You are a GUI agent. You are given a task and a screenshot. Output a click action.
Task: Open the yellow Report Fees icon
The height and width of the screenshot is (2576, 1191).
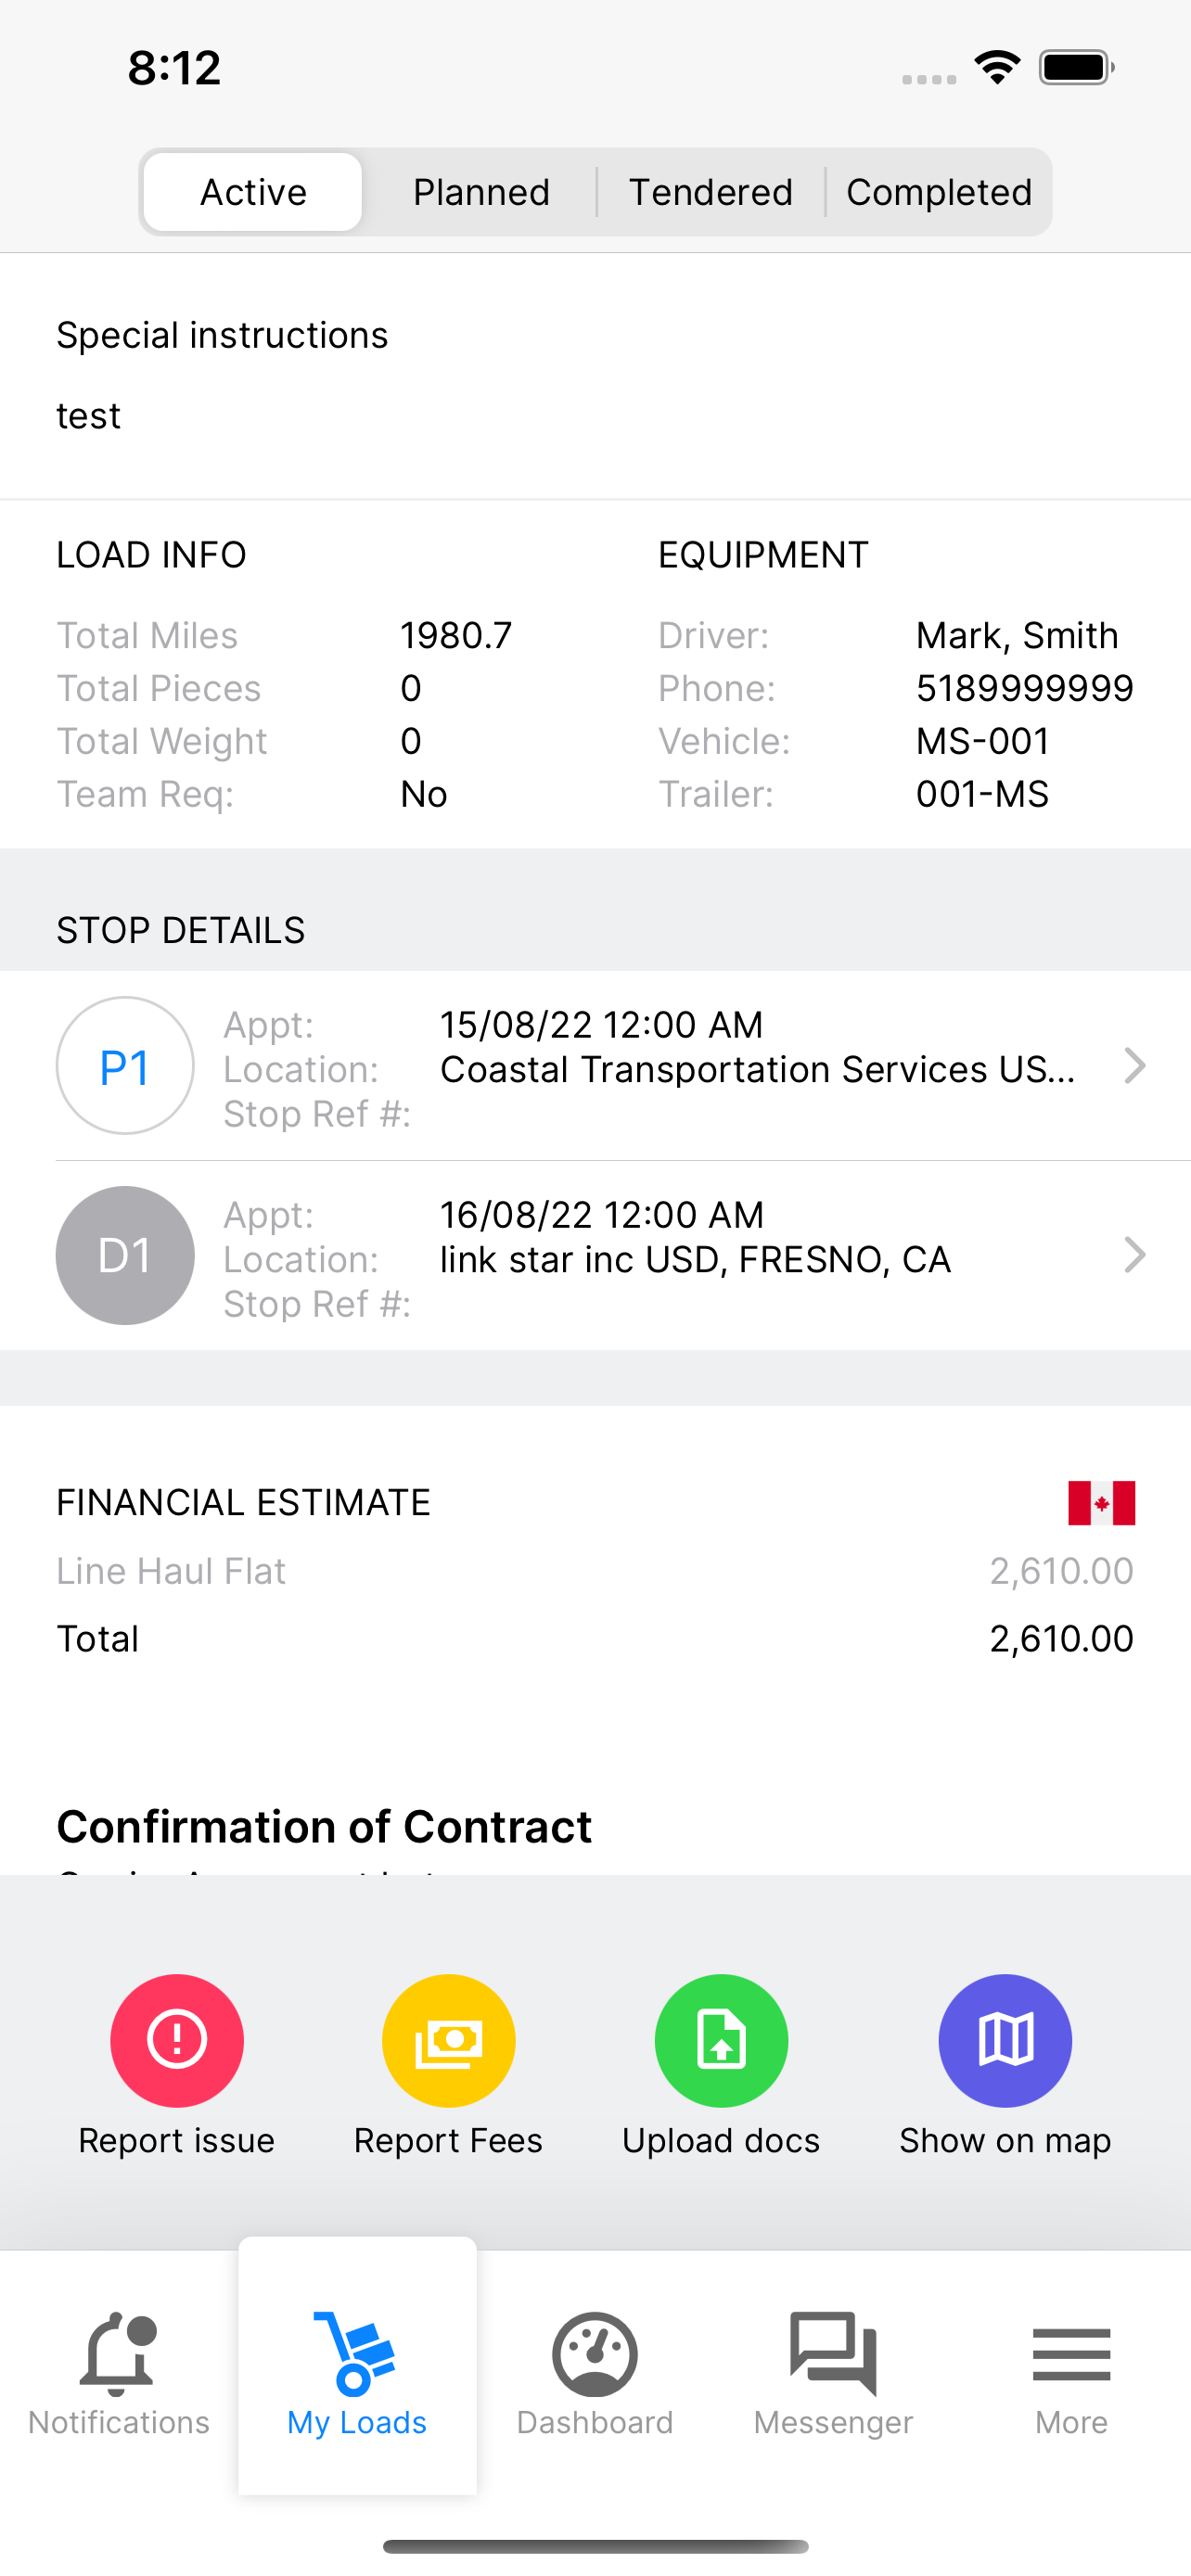(x=449, y=2040)
